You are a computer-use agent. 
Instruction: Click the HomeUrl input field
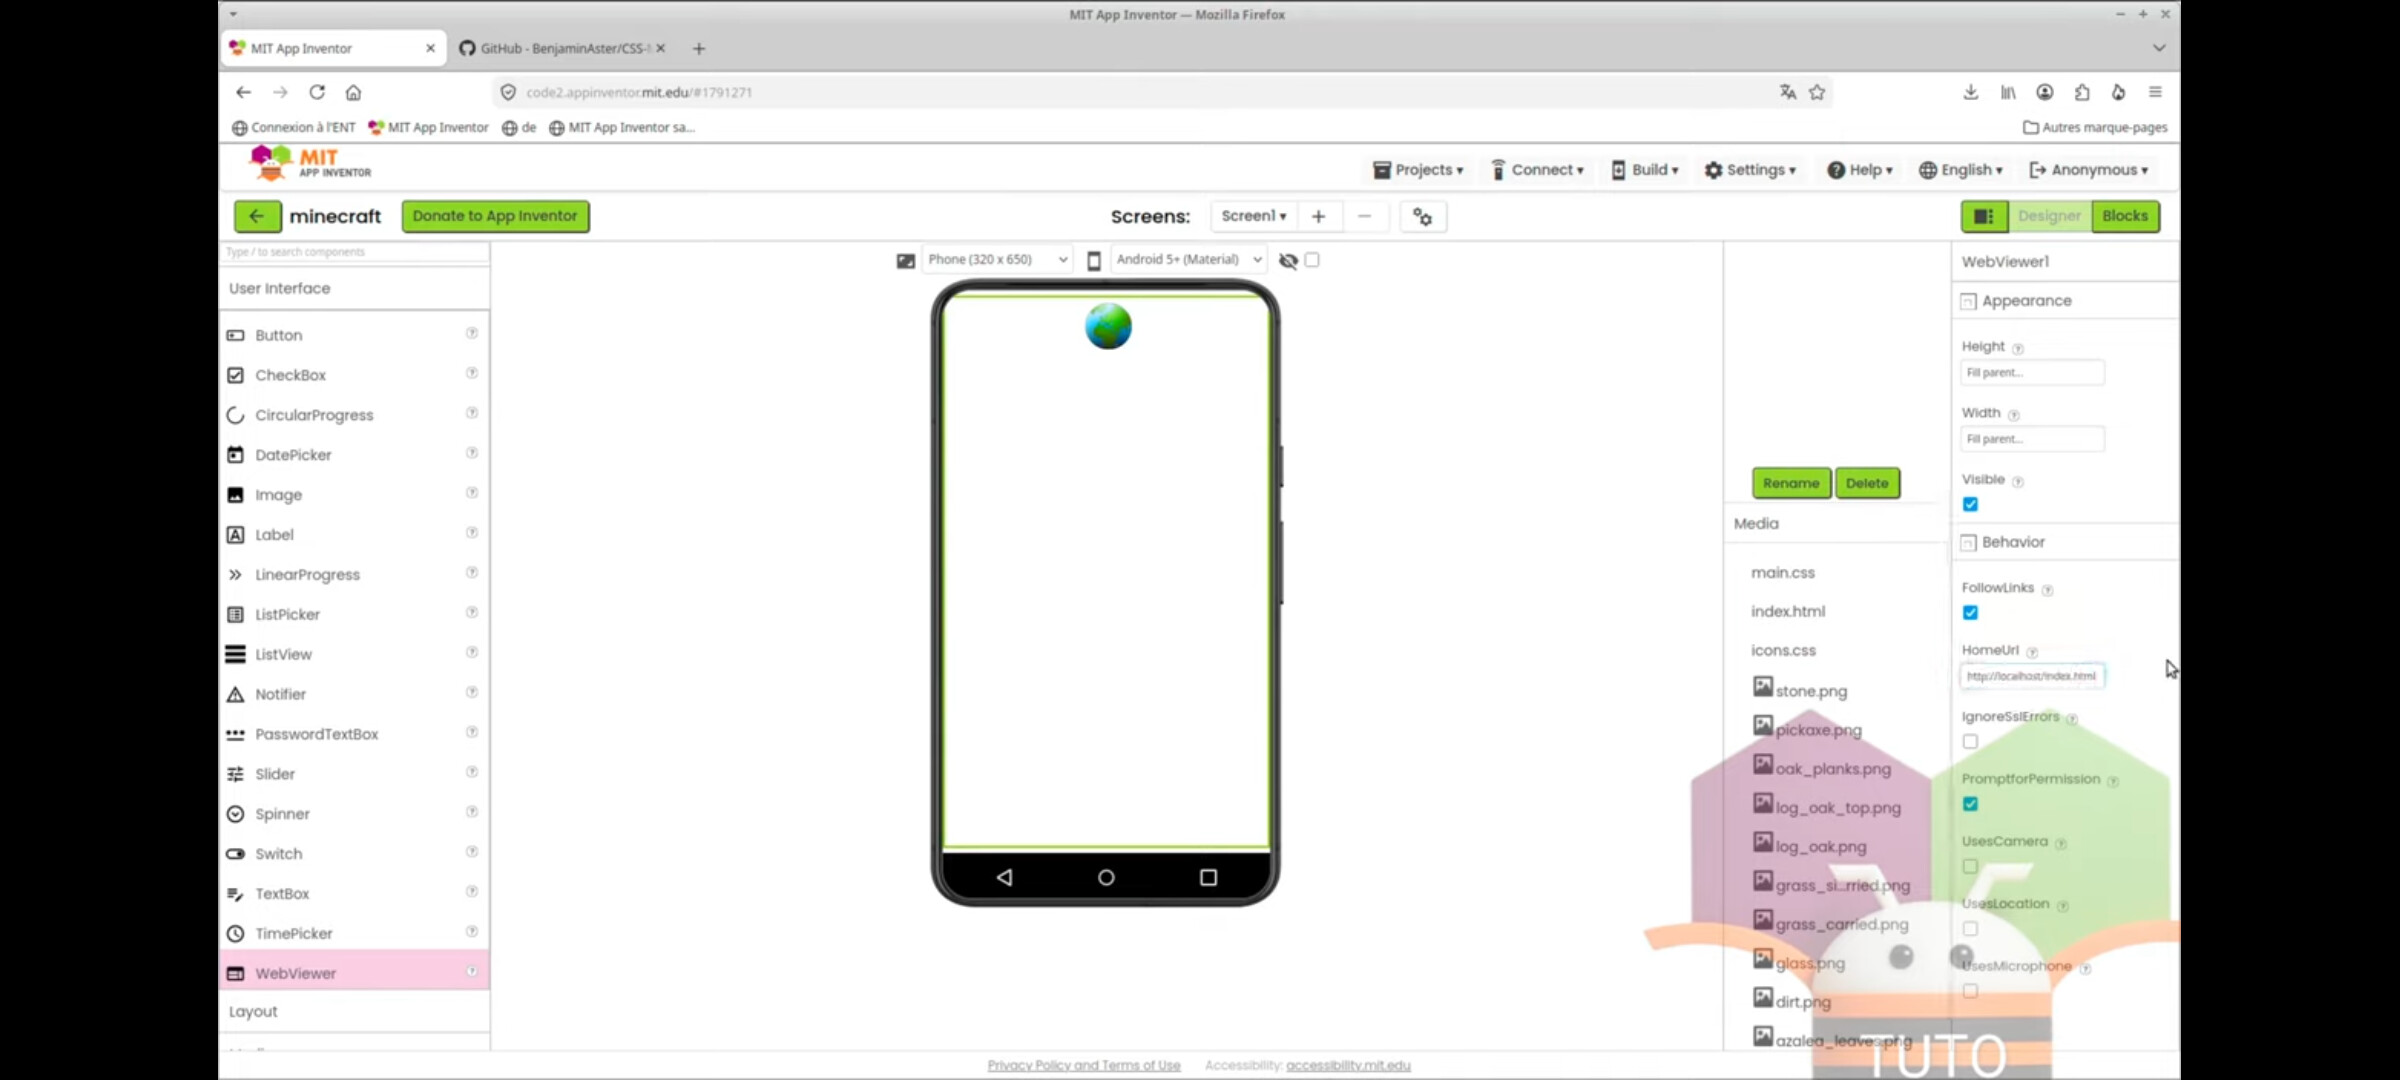(x=2032, y=676)
